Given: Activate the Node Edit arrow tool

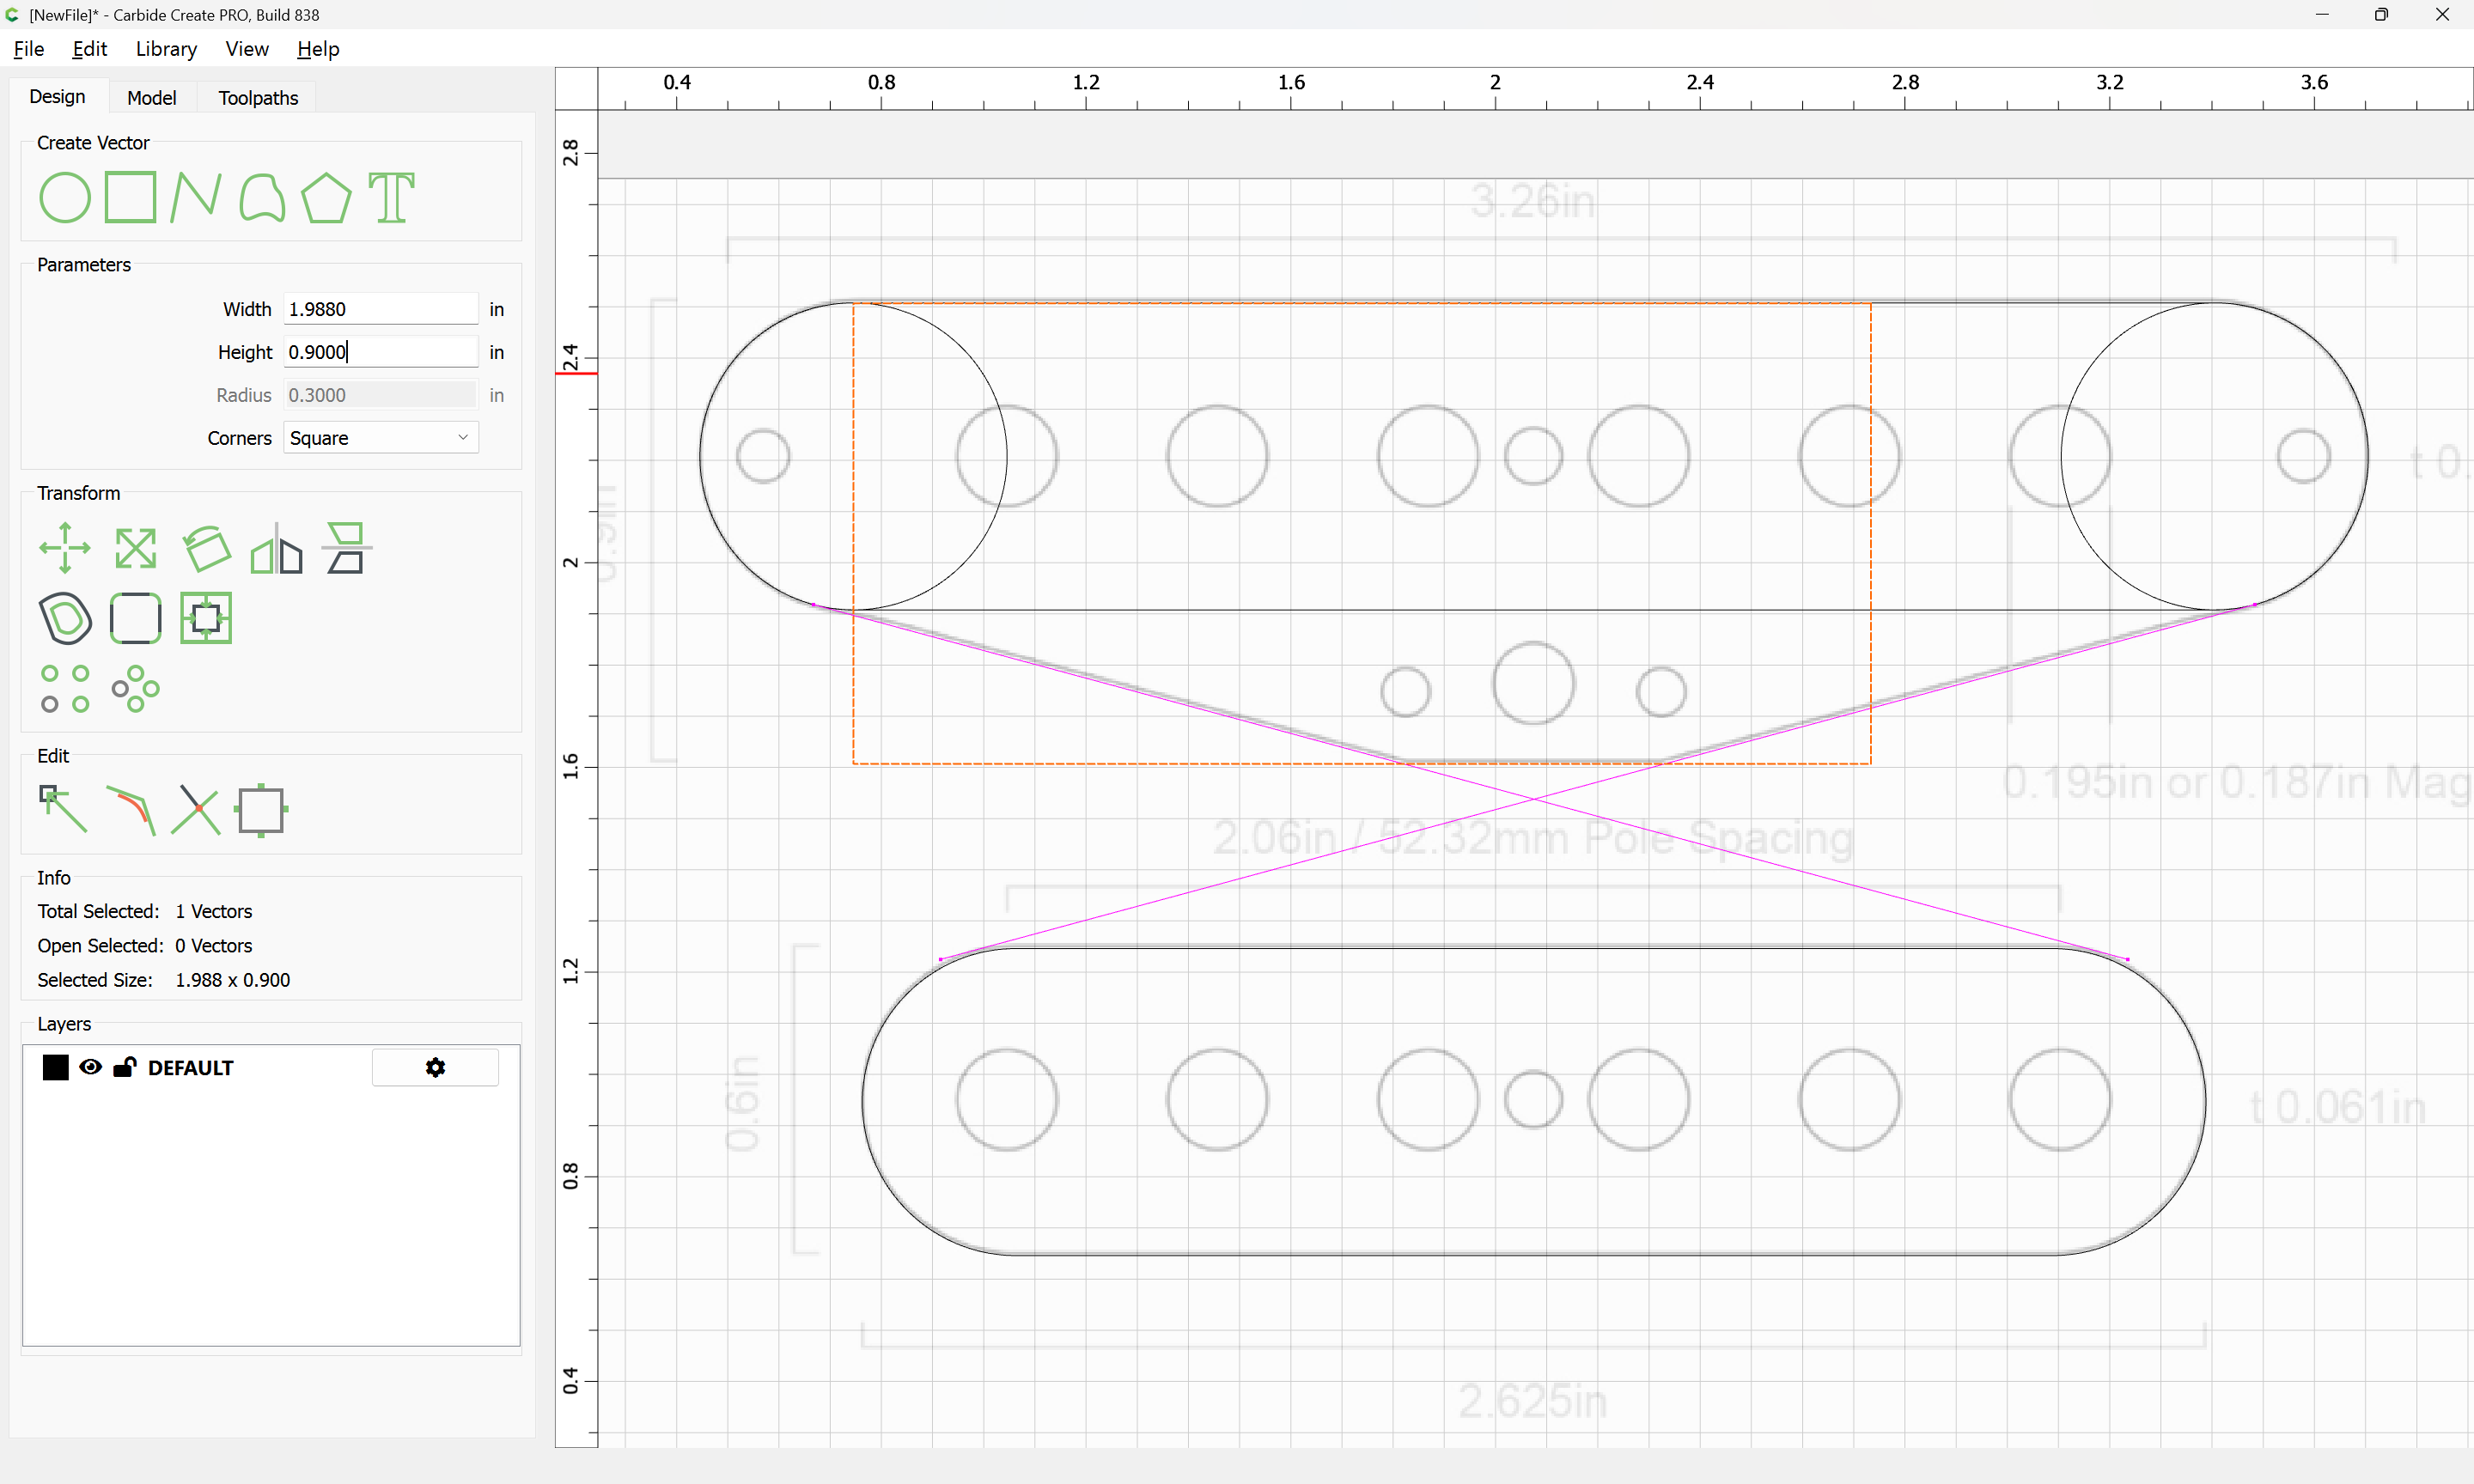Looking at the screenshot, I should point(63,809).
